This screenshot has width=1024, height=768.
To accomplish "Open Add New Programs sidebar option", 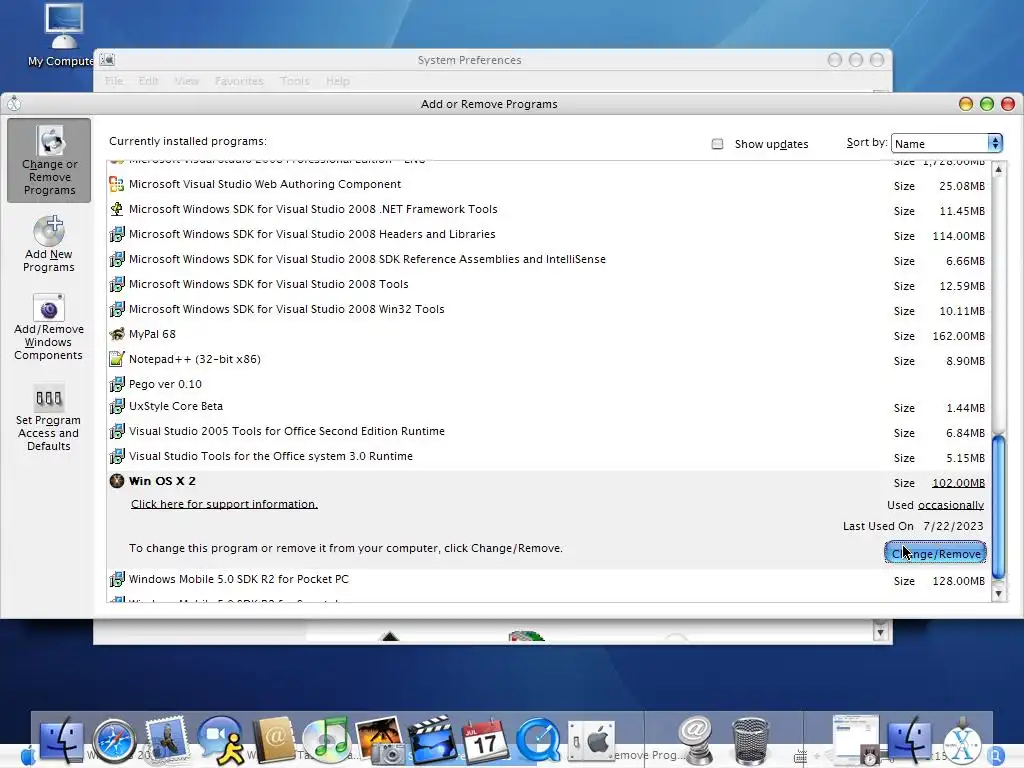I will coord(49,244).
